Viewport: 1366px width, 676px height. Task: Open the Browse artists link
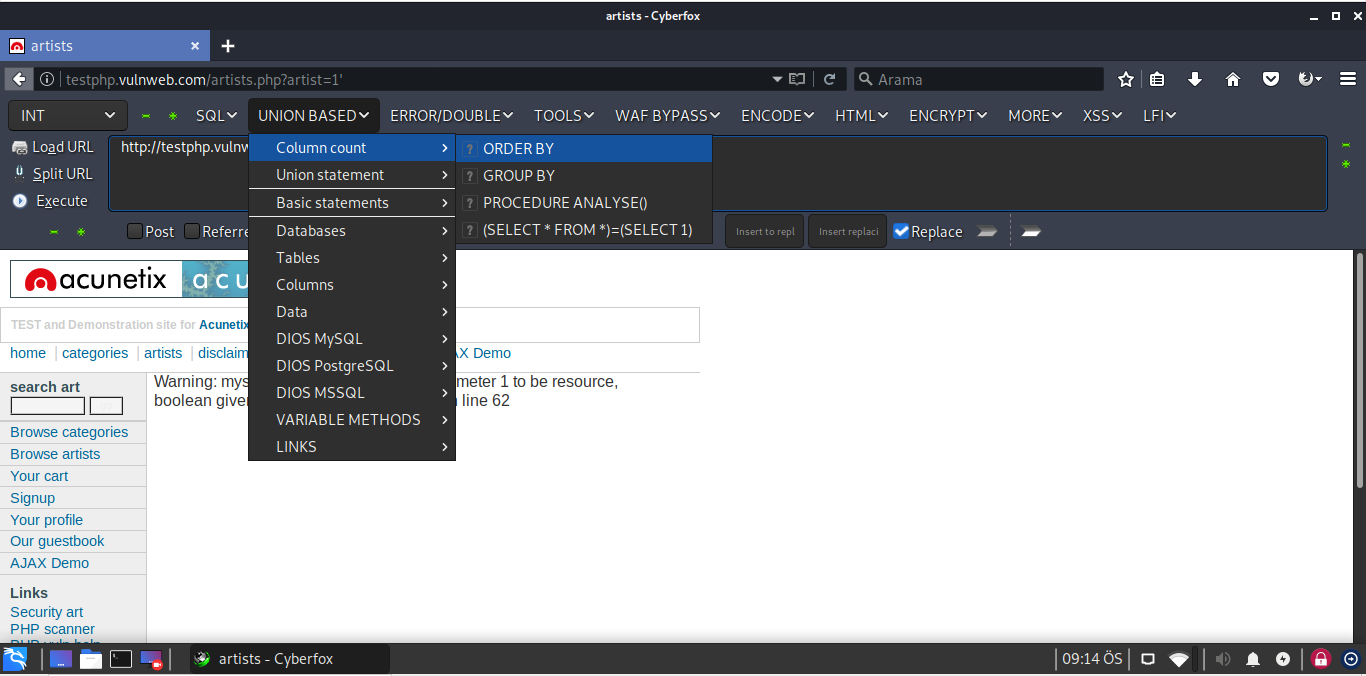click(x=55, y=454)
